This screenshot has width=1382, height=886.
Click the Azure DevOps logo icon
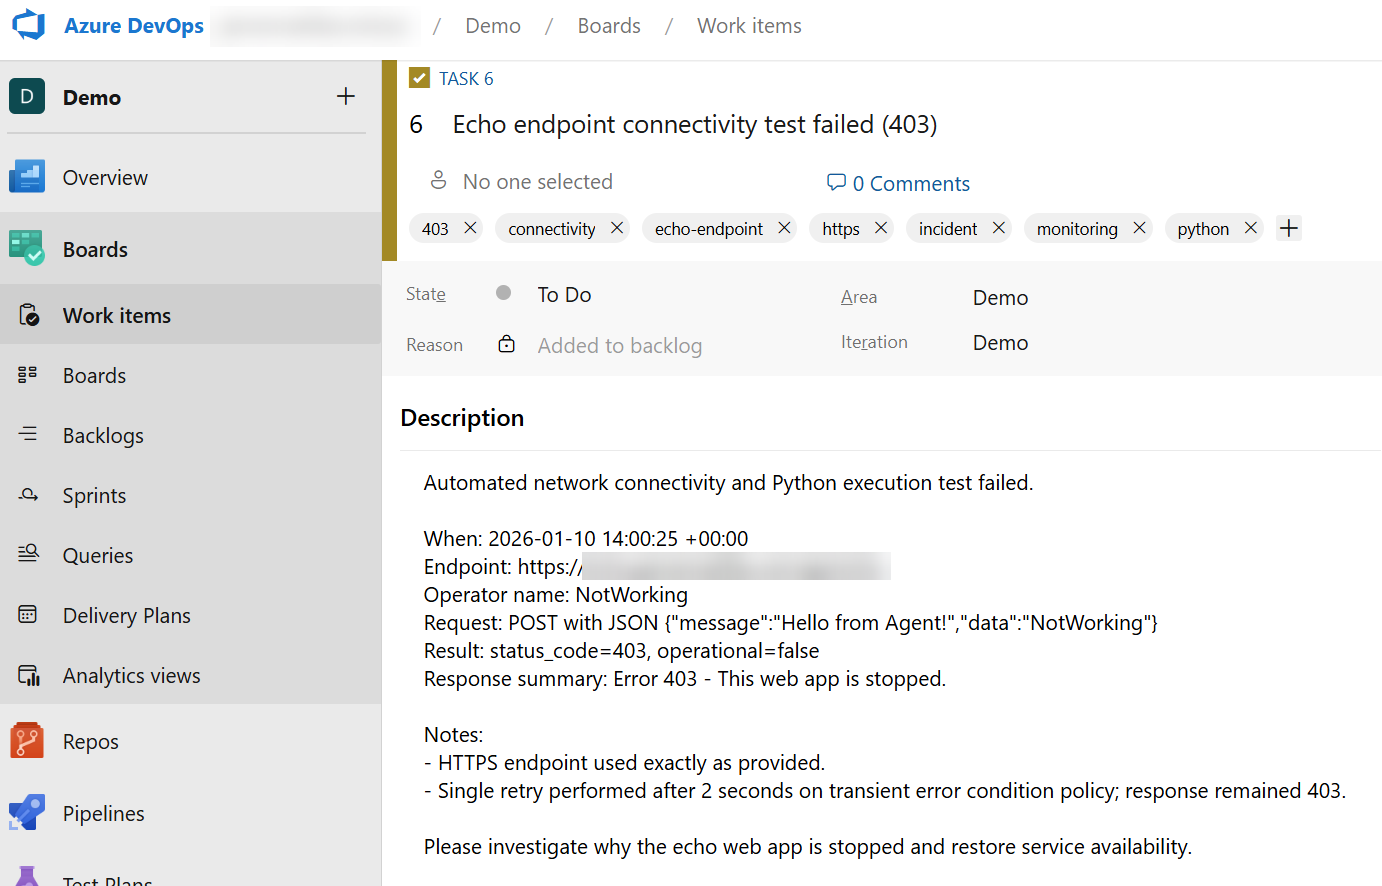click(x=28, y=25)
